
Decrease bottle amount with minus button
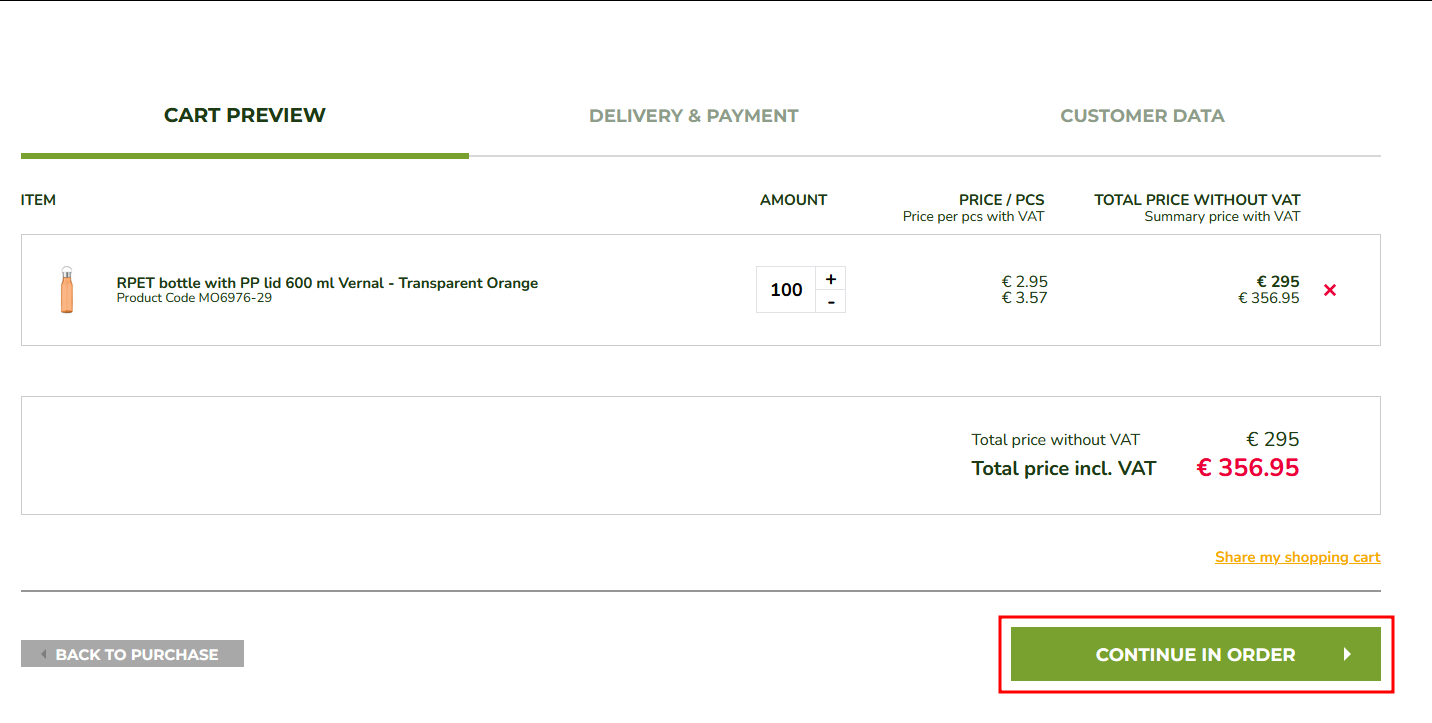(x=830, y=302)
